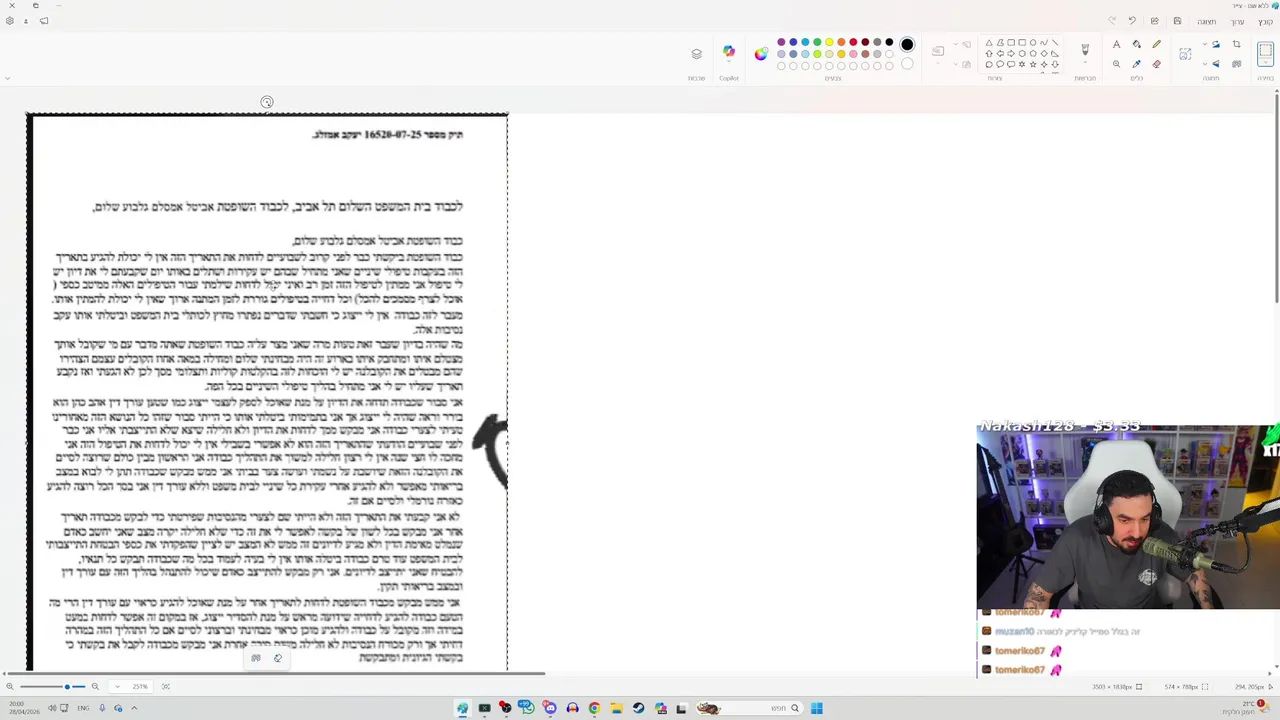Open the Selection tool options dropdown
Screen dimensions: 1280x720
pos(1265,62)
